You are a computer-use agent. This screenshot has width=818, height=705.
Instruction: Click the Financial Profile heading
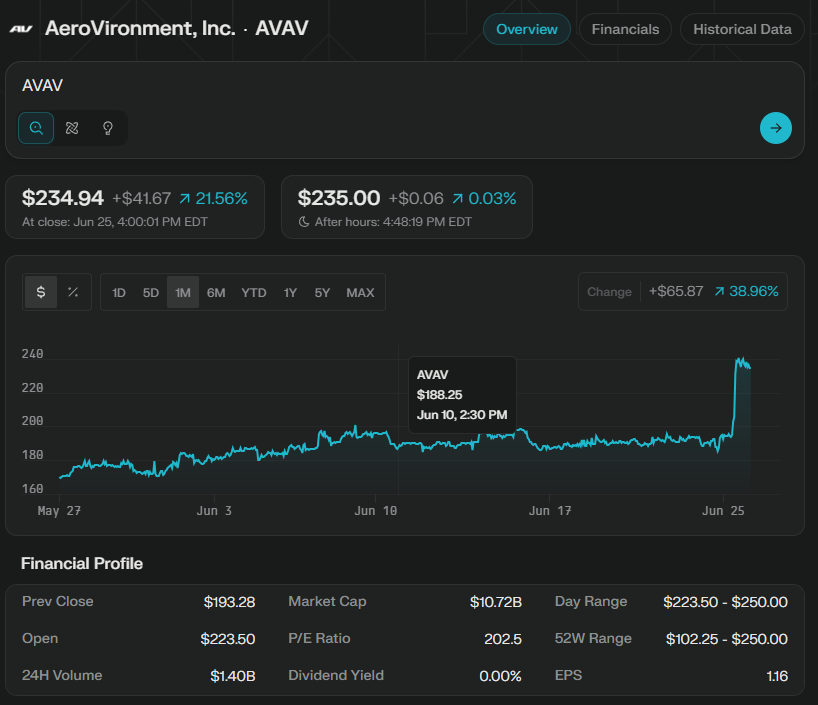[x=82, y=564]
